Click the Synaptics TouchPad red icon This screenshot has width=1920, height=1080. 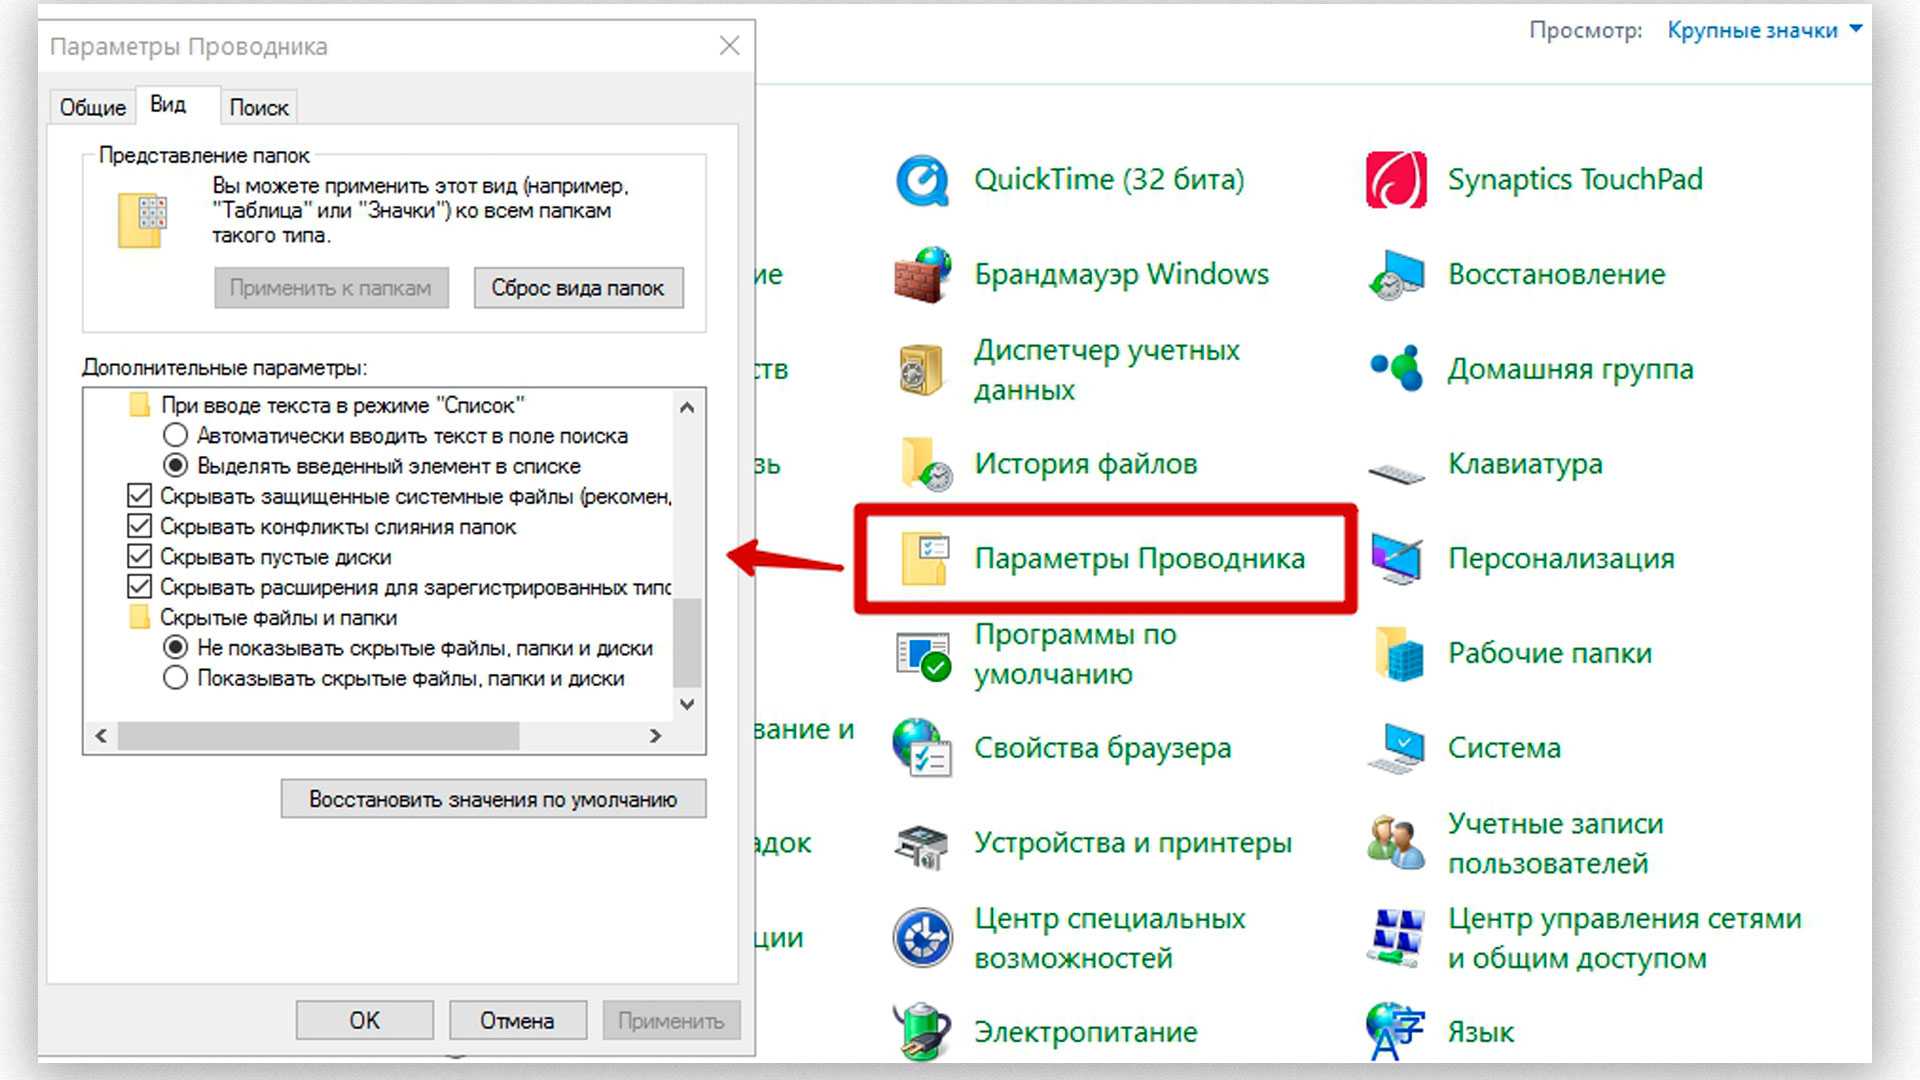click(1396, 180)
